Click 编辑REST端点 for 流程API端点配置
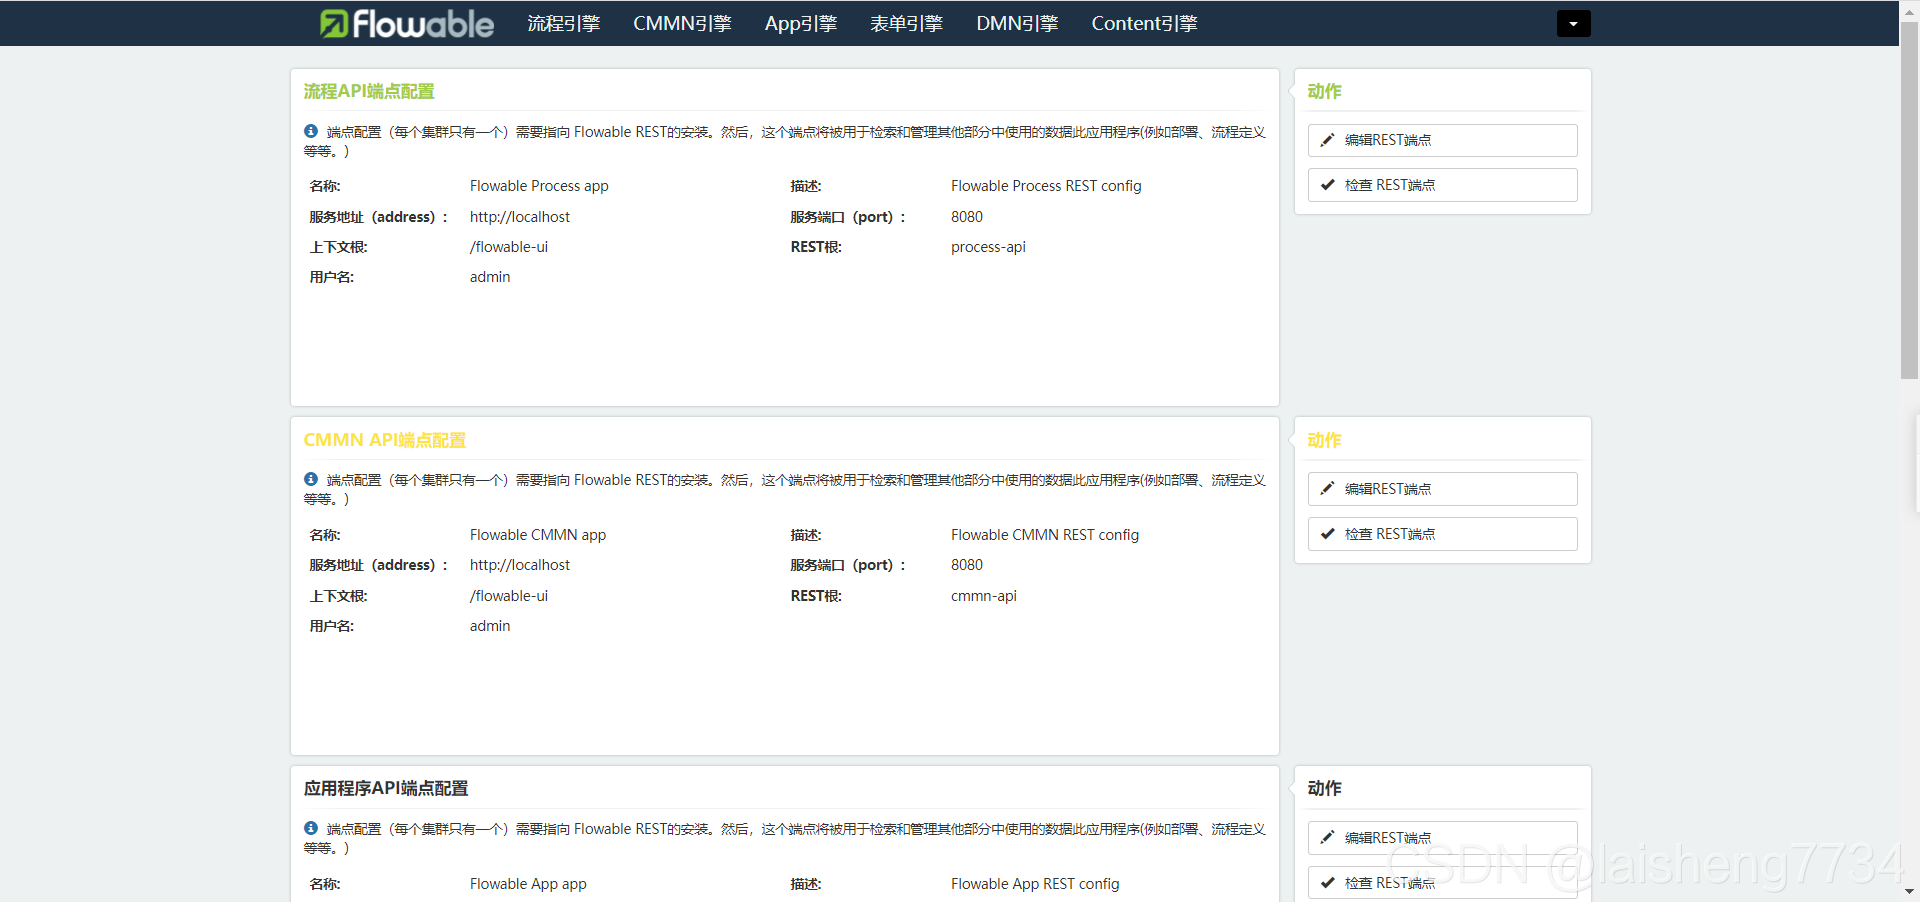 [1442, 140]
